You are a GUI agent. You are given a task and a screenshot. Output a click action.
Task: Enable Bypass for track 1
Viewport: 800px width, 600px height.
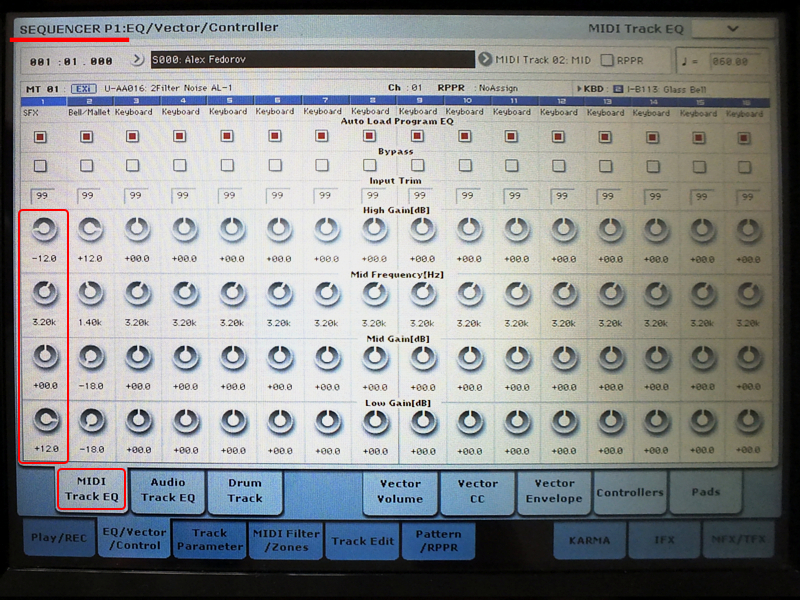click(40, 166)
